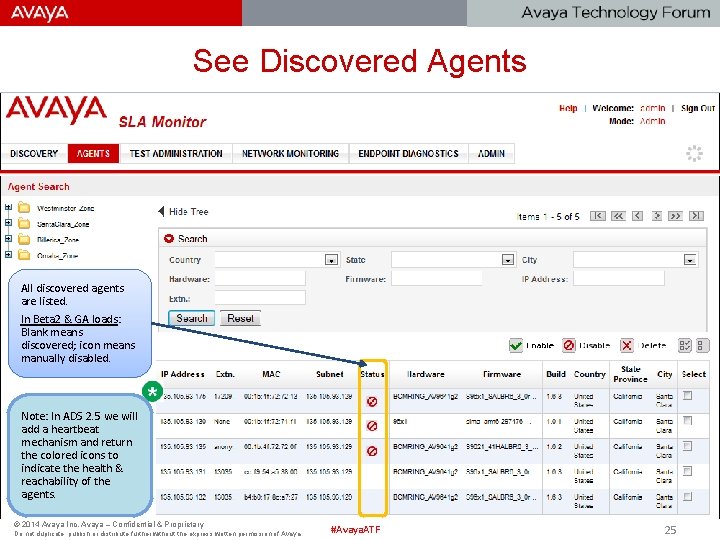Open the DISCOVERY tab
720x540 pixels.
(x=34, y=153)
